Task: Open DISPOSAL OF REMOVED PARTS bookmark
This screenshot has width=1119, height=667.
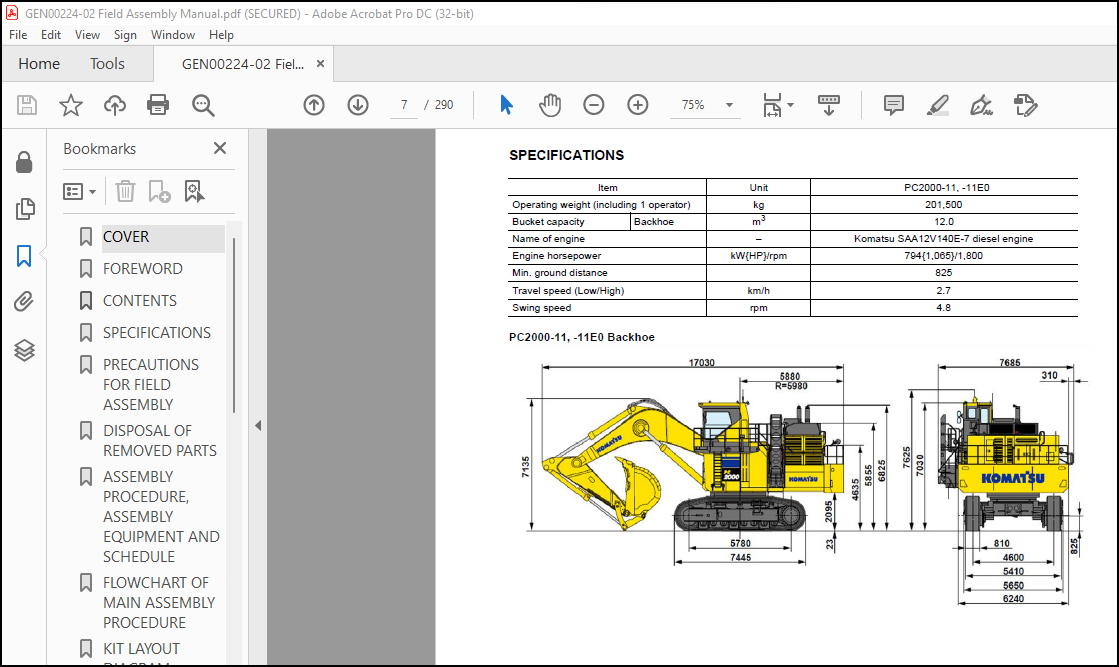Action: click(160, 441)
